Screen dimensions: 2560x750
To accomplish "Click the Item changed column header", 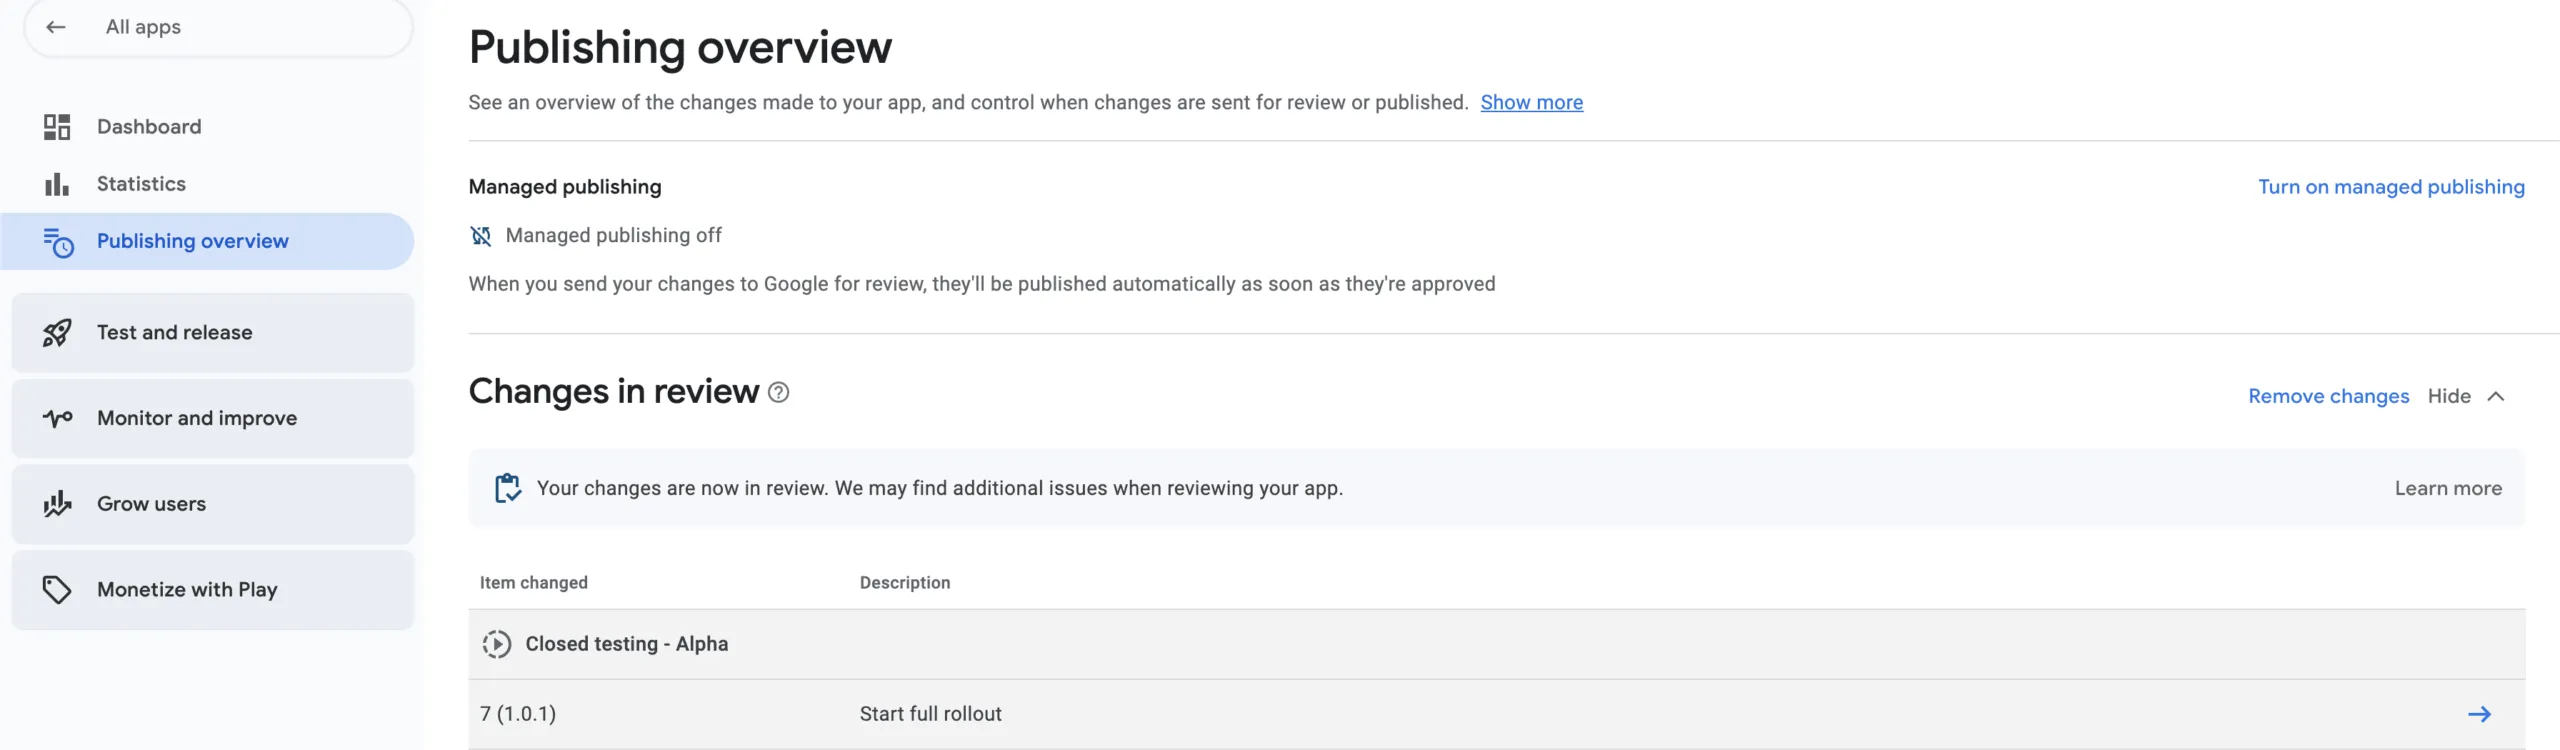I will tap(533, 583).
